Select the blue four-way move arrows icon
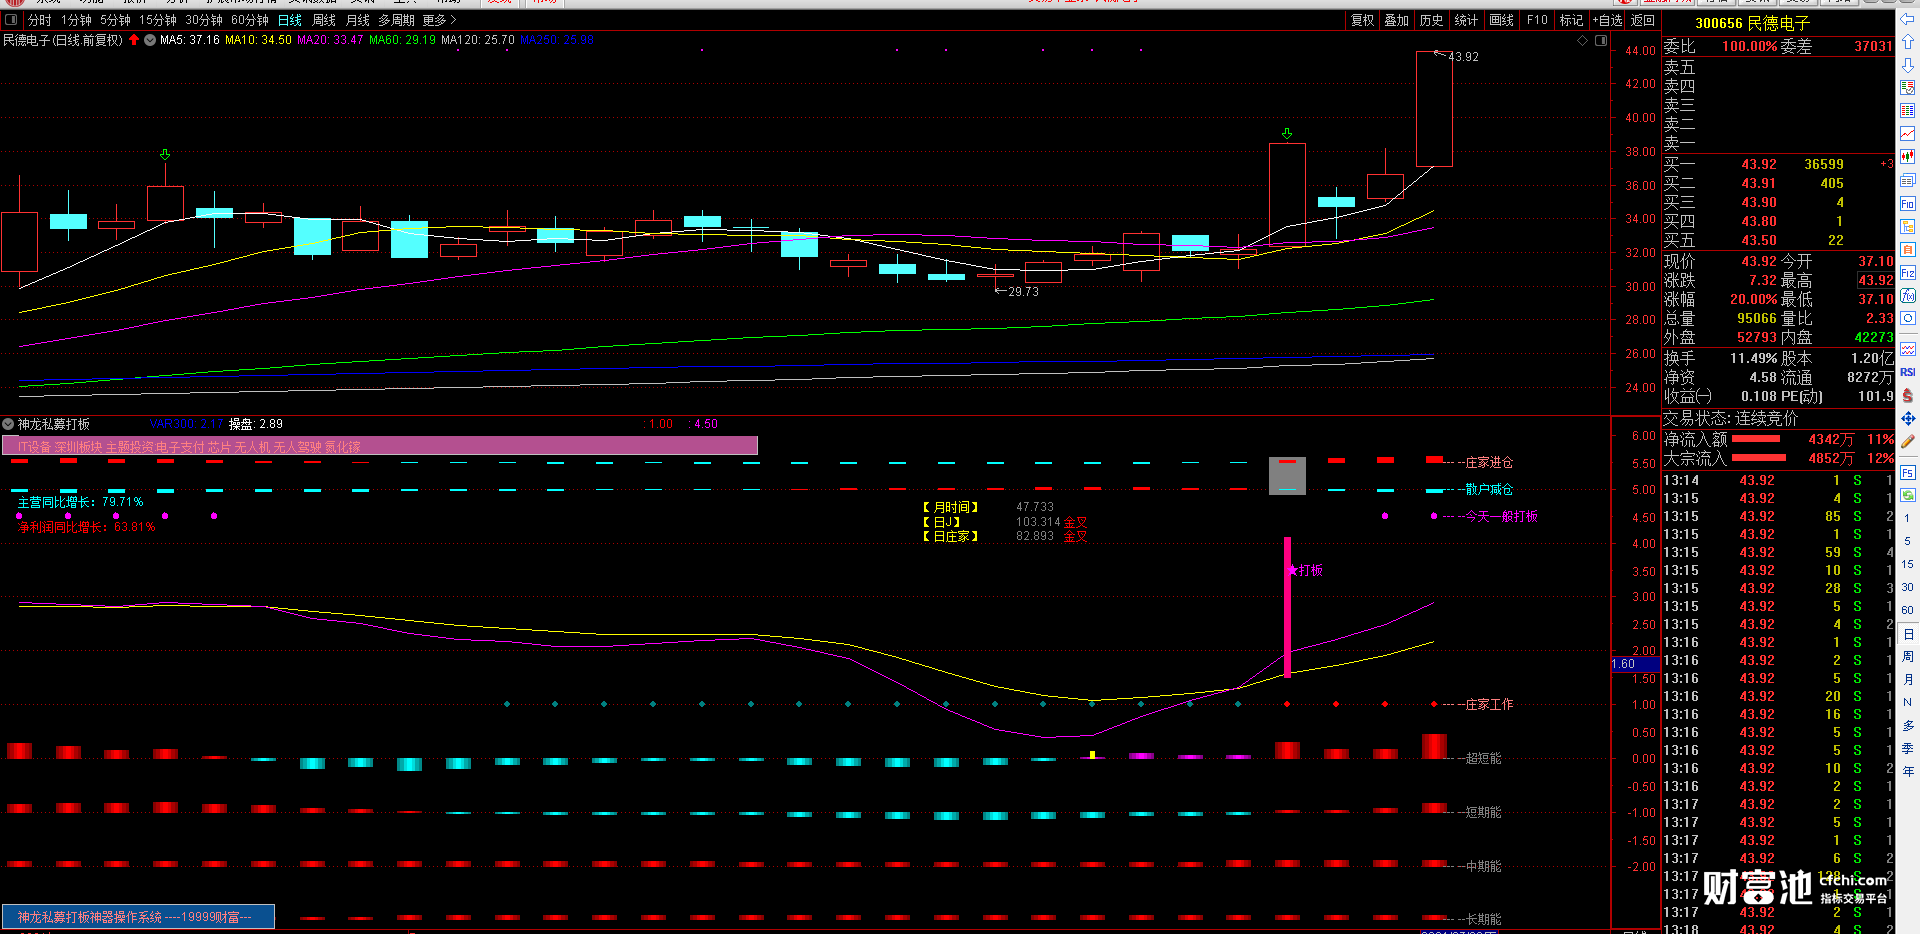1920x934 pixels. tap(1907, 419)
